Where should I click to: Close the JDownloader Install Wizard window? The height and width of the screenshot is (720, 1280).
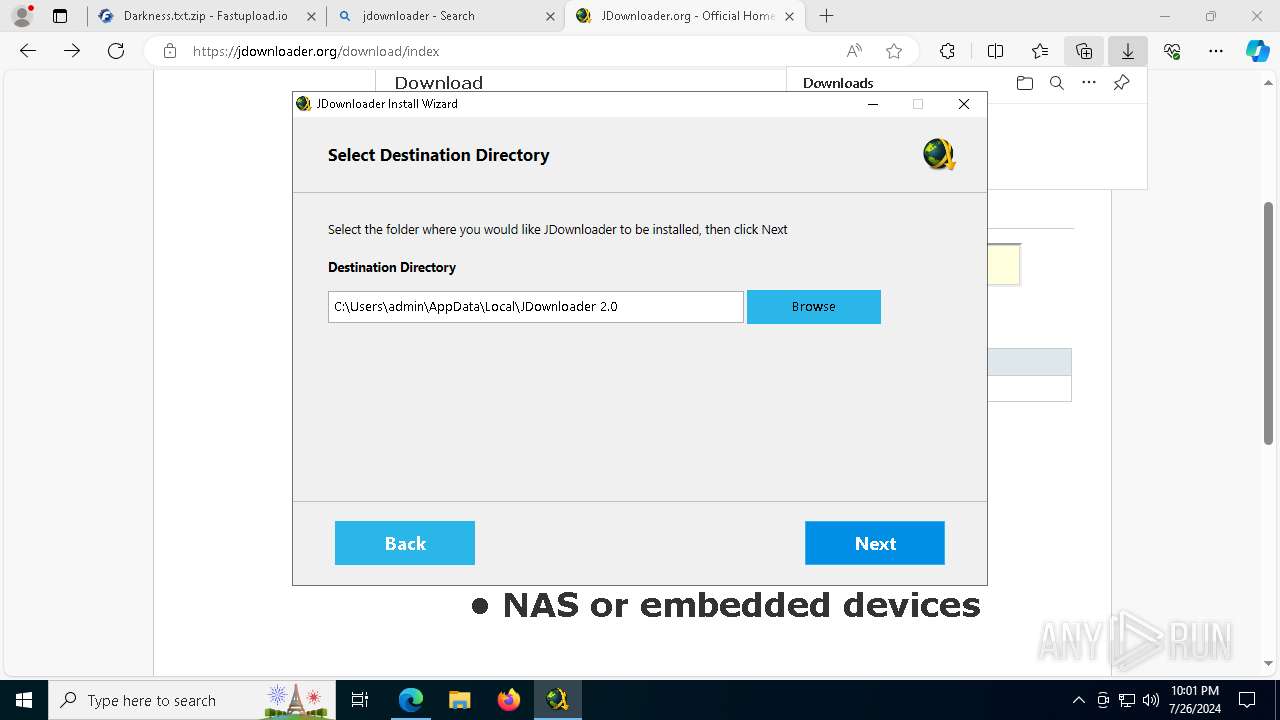(963, 104)
